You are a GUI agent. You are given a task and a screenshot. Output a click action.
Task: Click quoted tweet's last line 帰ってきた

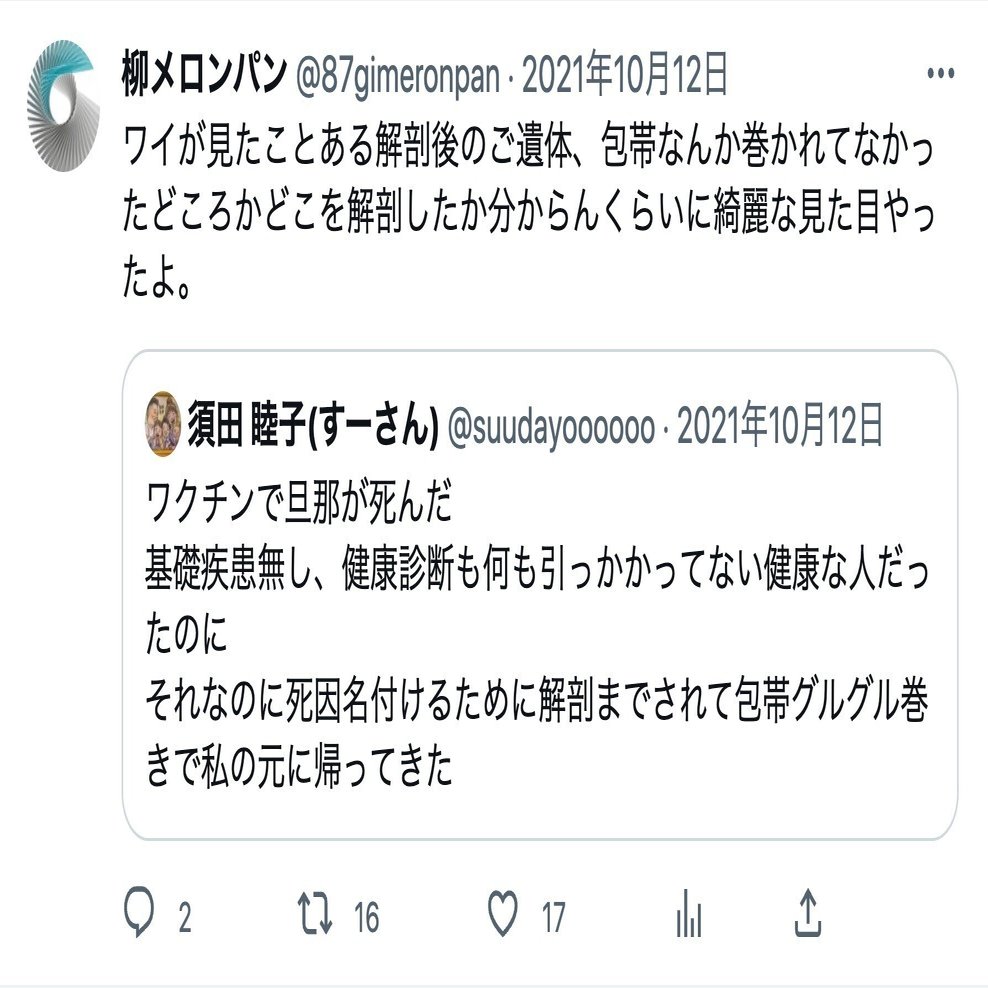pyautogui.click(x=299, y=766)
